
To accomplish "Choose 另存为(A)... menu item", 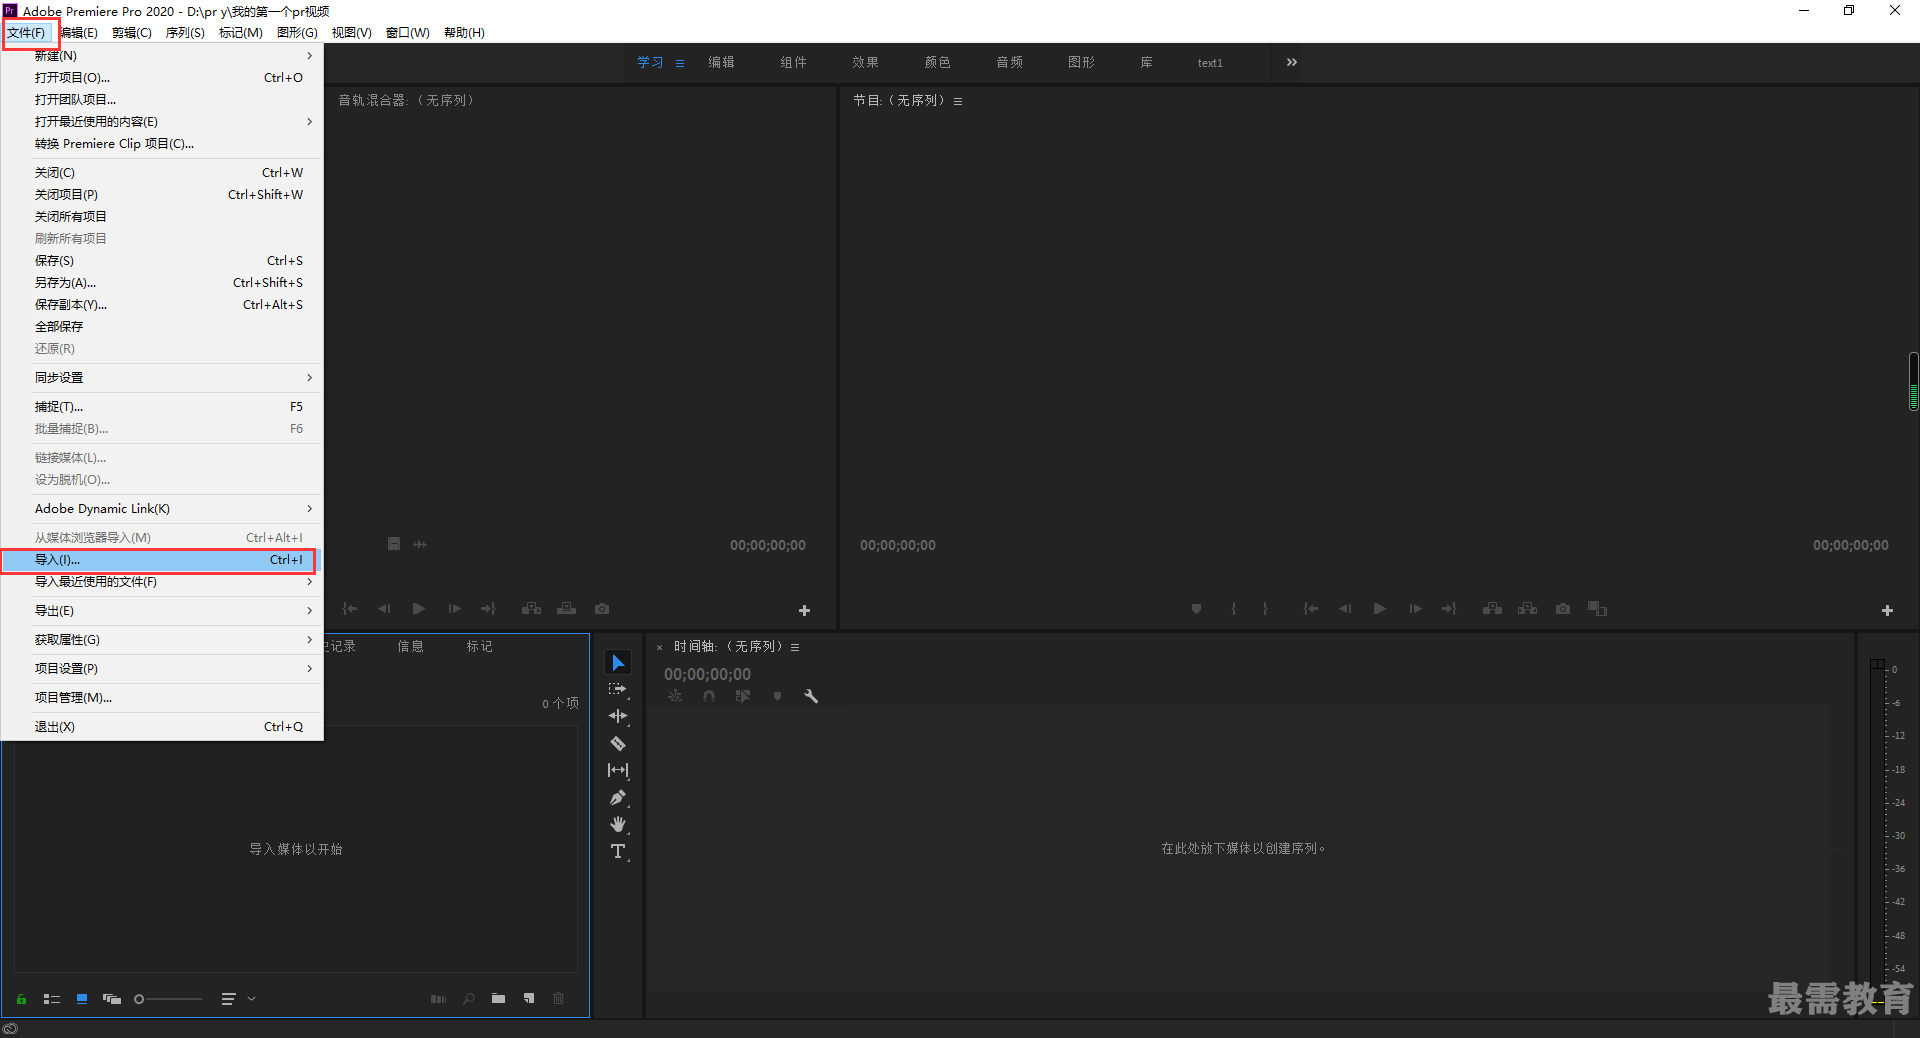I will [162, 283].
